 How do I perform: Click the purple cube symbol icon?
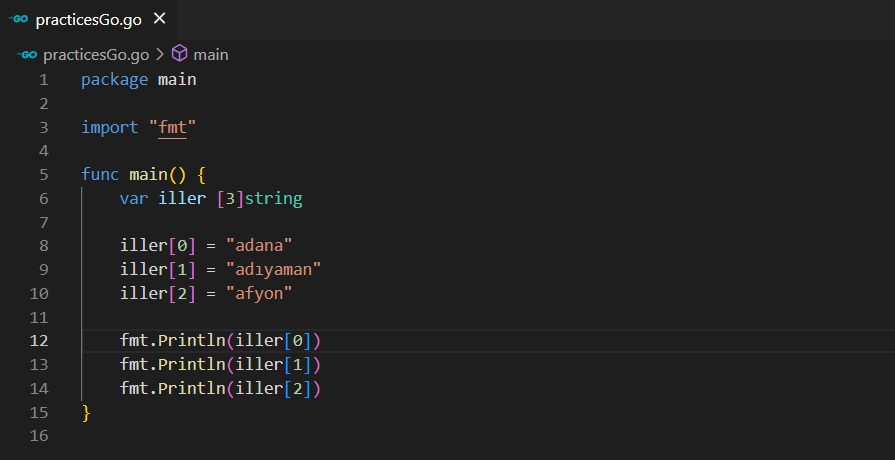tap(180, 54)
